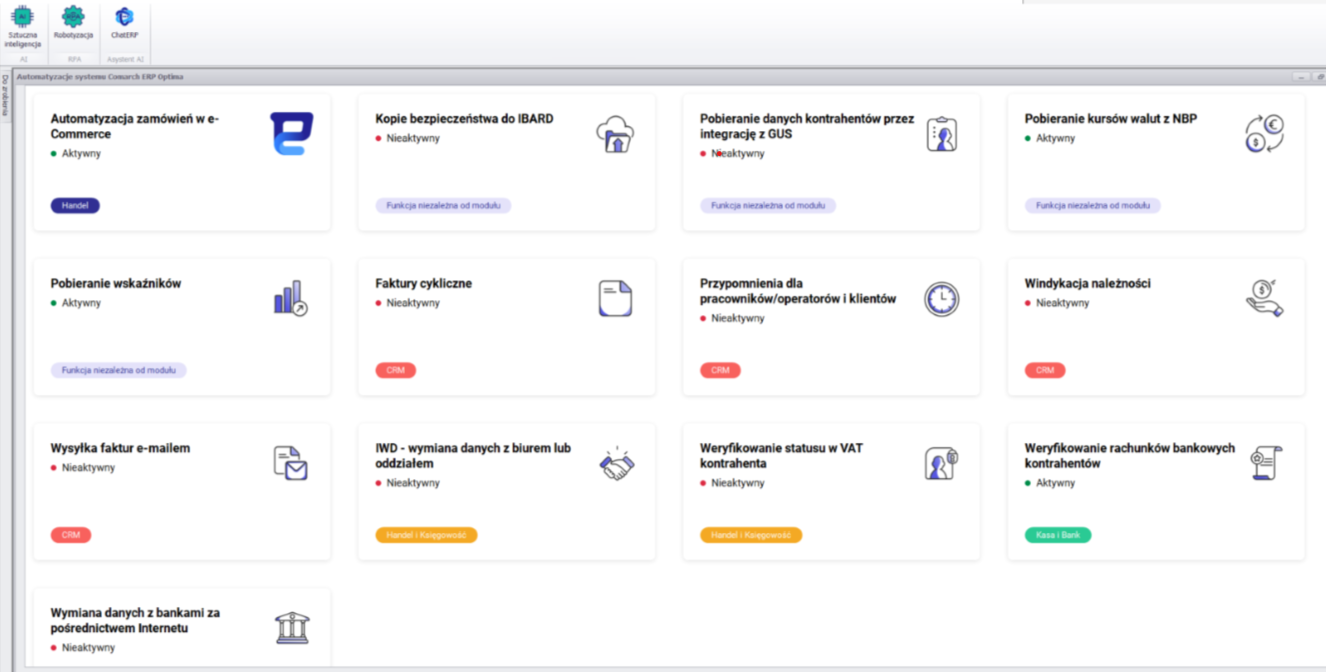Click the IBARD cloud backup icon
Viewport: 1326px width, 672px height.
(x=615, y=134)
